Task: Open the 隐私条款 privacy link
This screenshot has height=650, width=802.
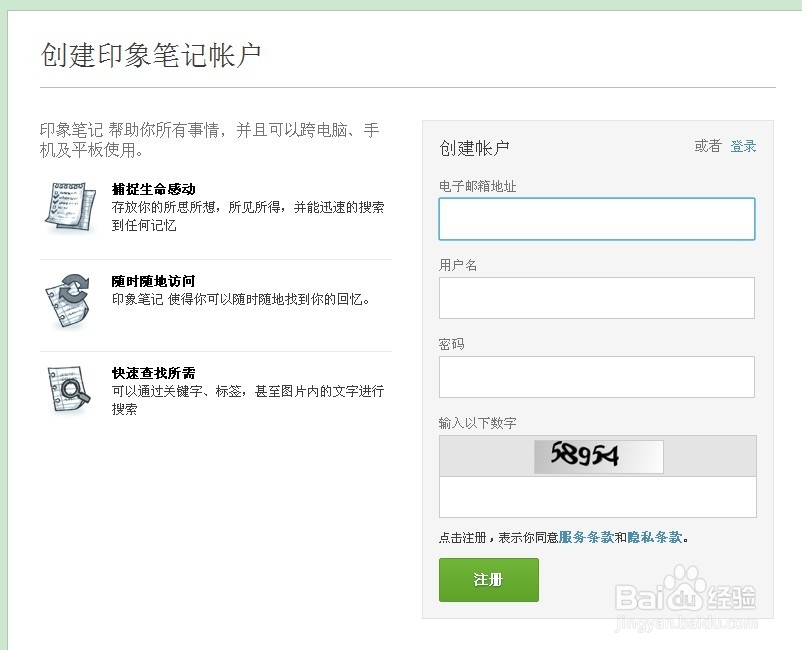Action: point(655,537)
